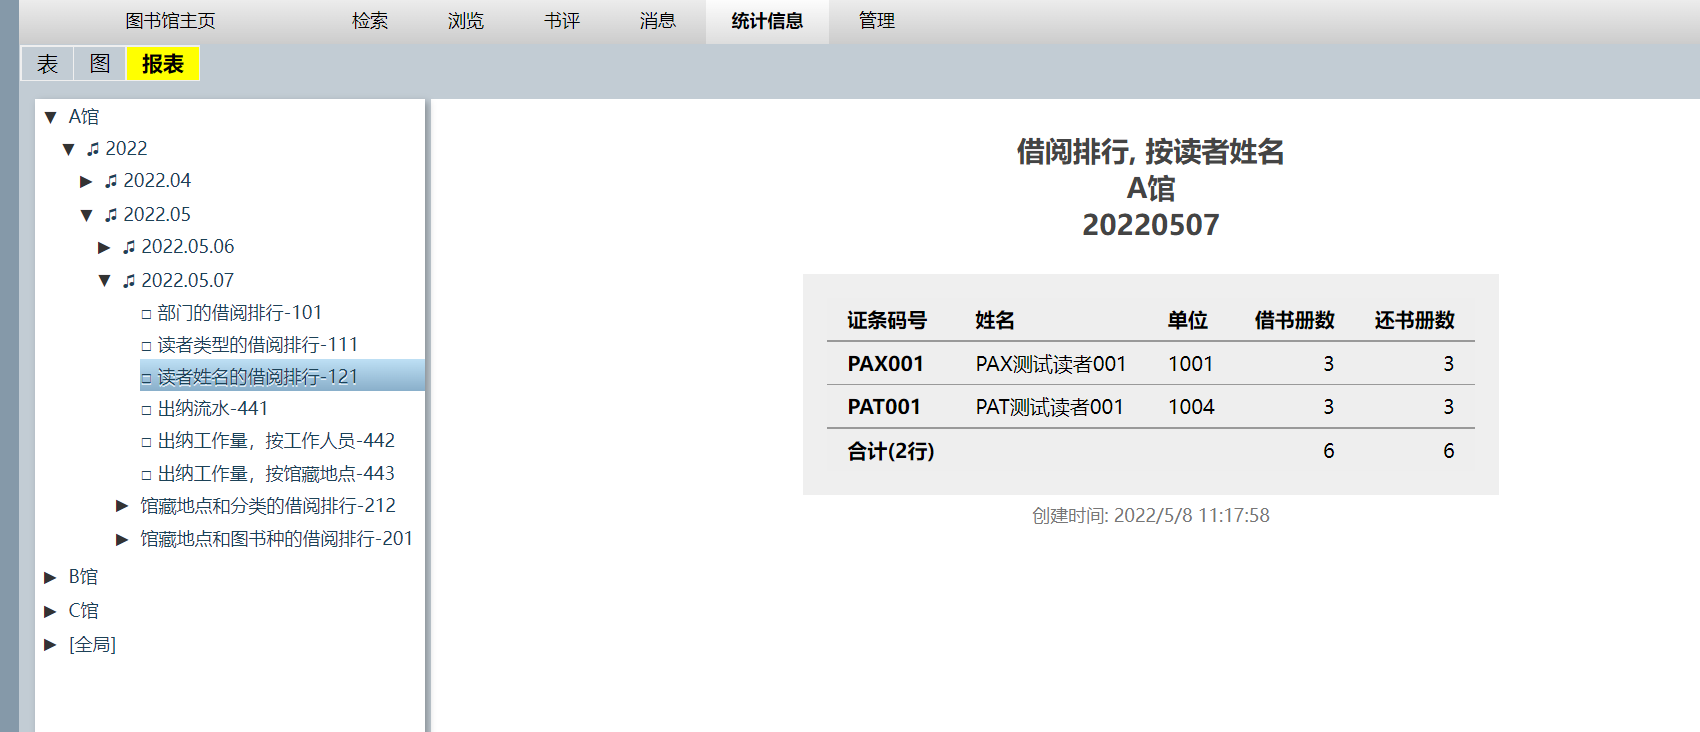This screenshot has width=1700, height=732.
Task: Click unit cell 1004
Action: tap(1191, 407)
